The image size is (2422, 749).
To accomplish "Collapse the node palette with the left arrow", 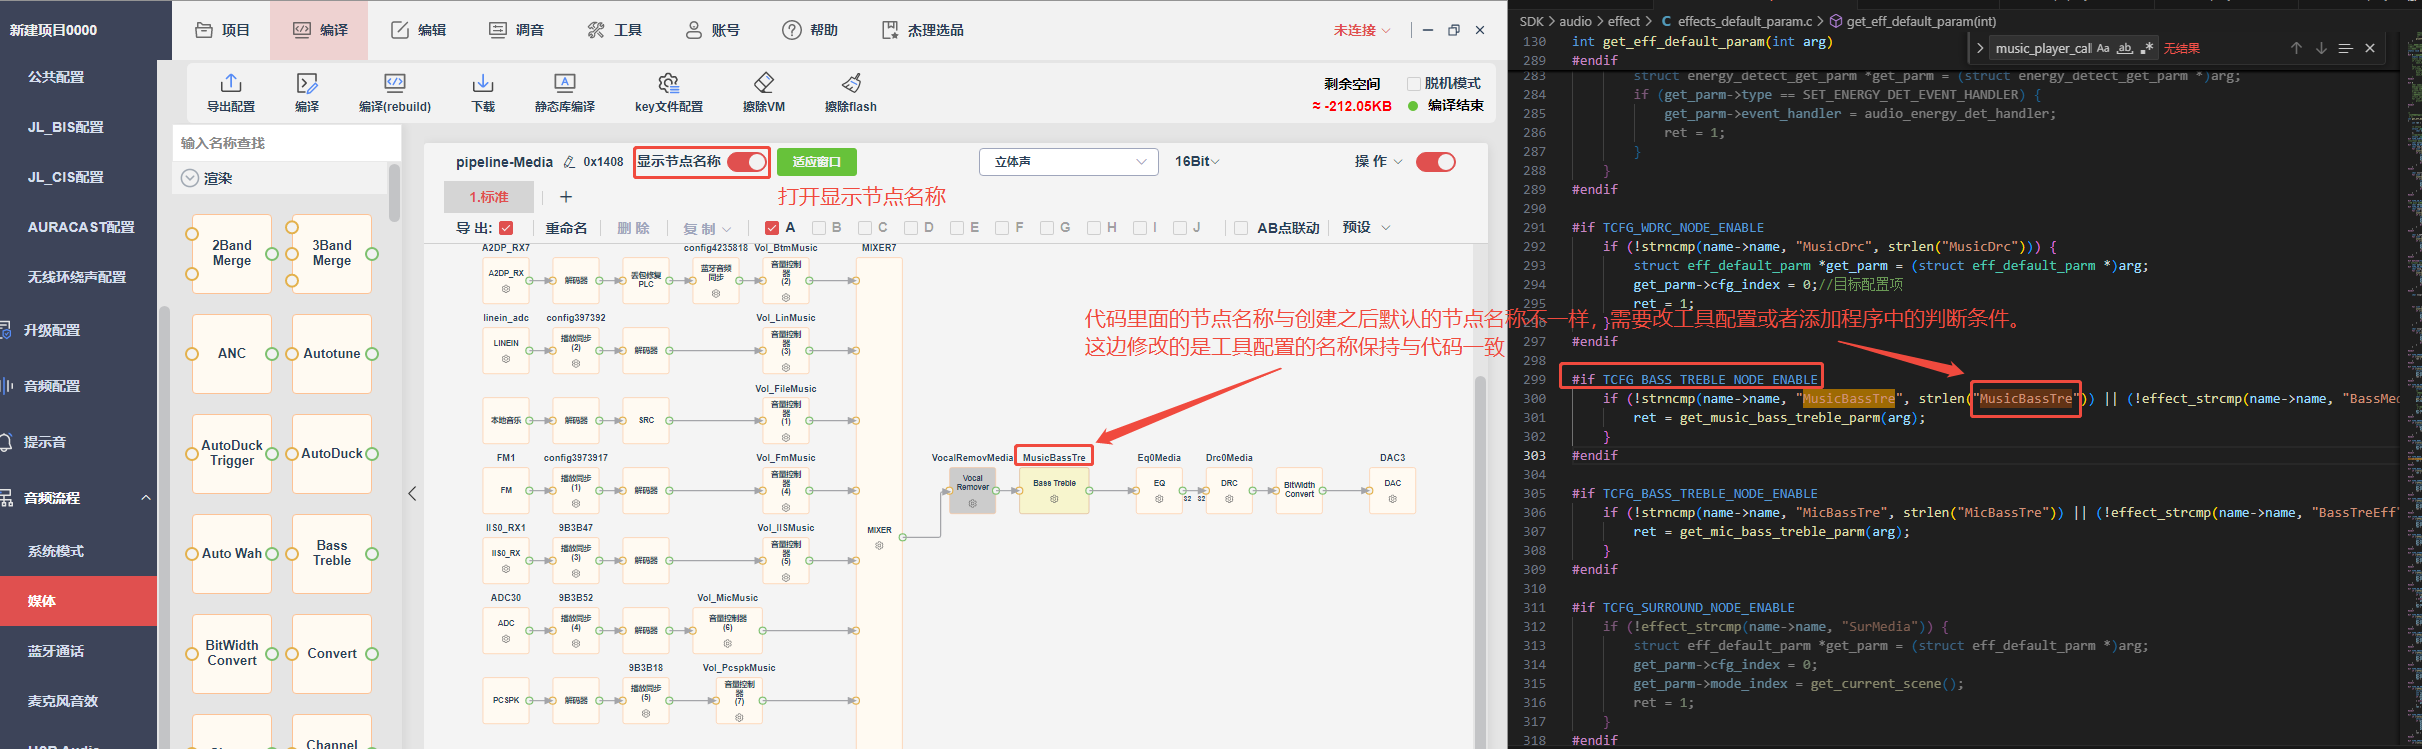I will click(x=412, y=494).
